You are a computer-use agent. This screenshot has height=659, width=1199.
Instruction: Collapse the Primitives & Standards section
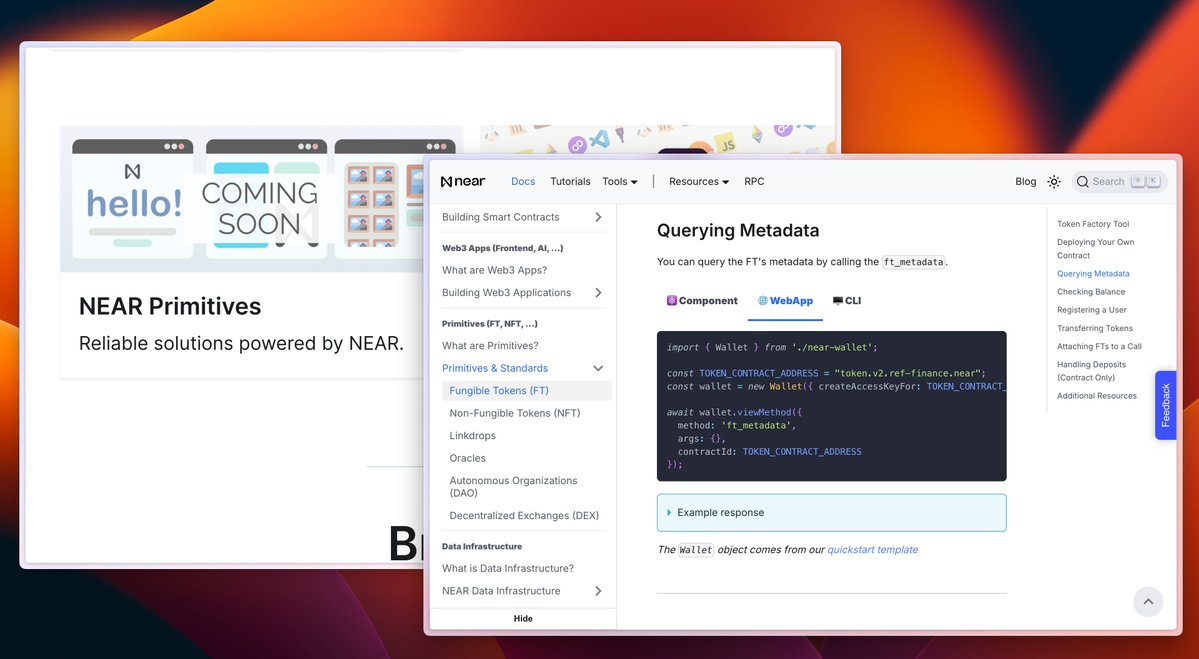point(598,369)
